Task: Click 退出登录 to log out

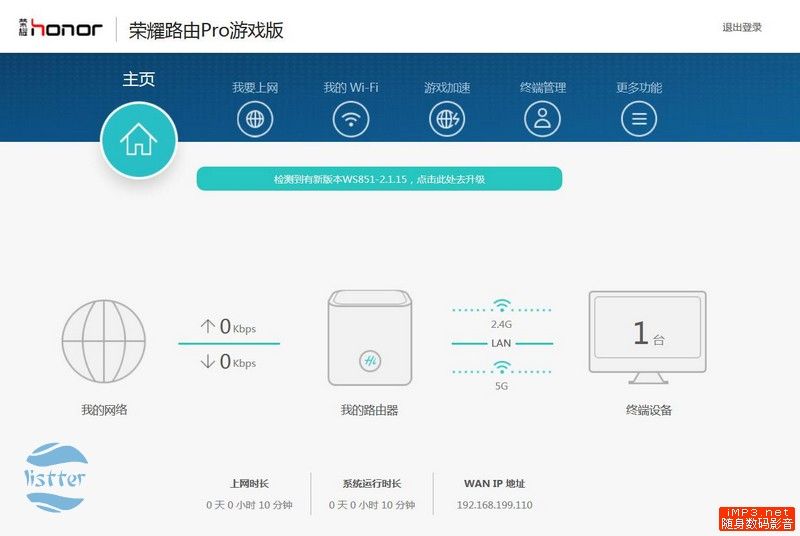Action: (x=742, y=28)
